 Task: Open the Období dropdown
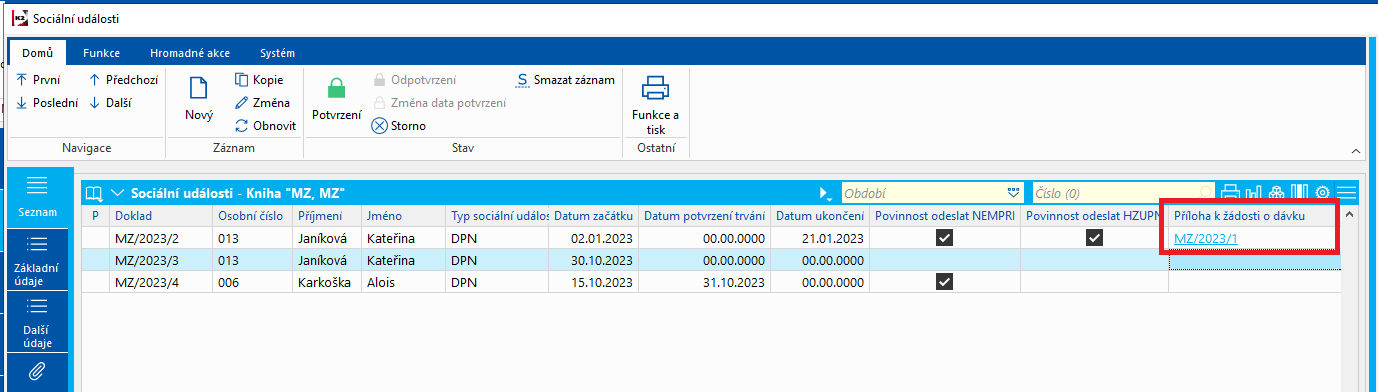coord(1012,192)
